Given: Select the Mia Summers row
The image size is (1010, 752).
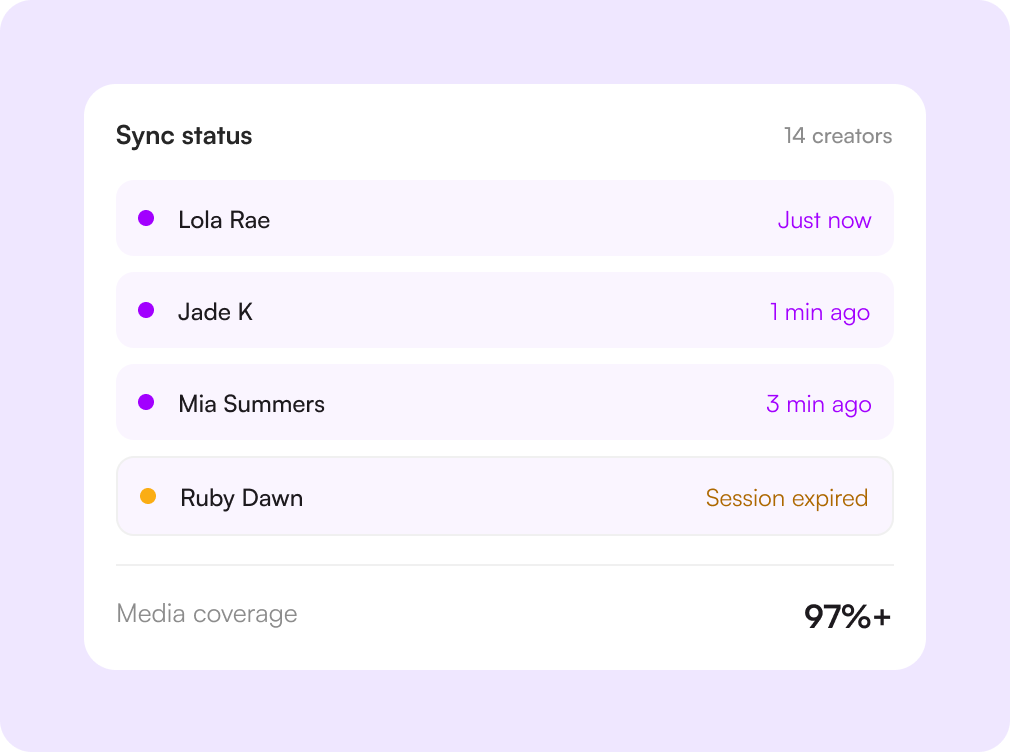Looking at the screenshot, I should [504, 403].
